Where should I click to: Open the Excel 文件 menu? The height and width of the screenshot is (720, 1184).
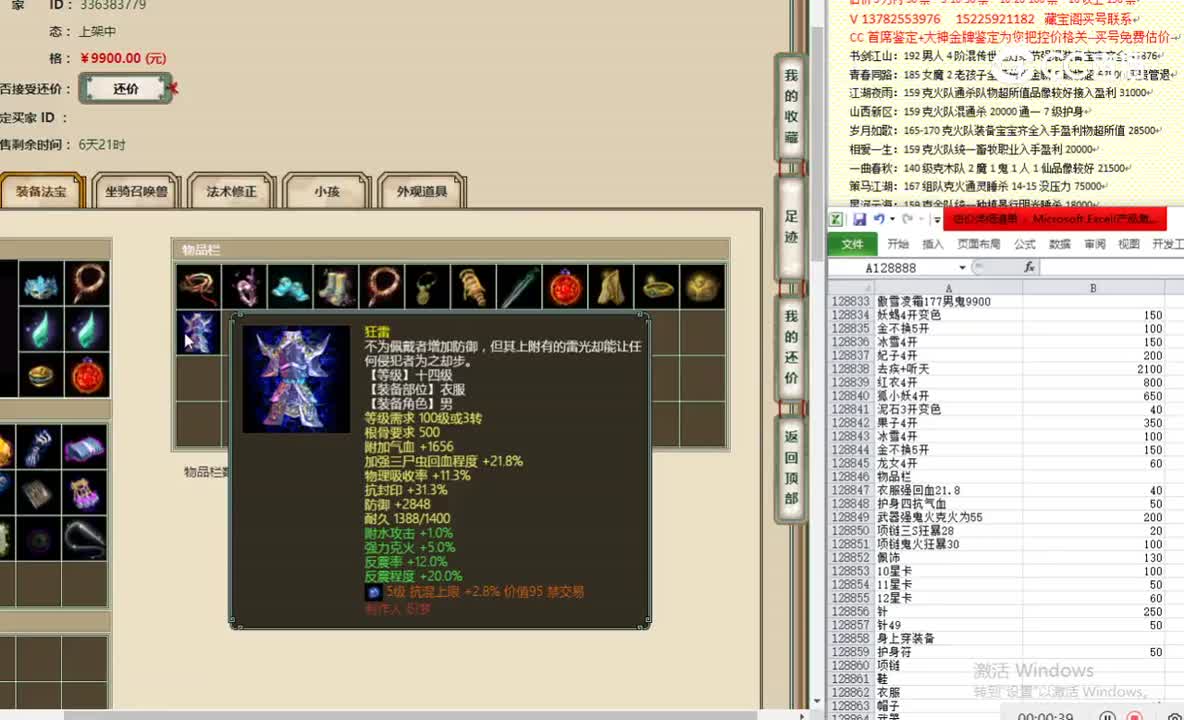pyautogui.click(x=853, y=245)
